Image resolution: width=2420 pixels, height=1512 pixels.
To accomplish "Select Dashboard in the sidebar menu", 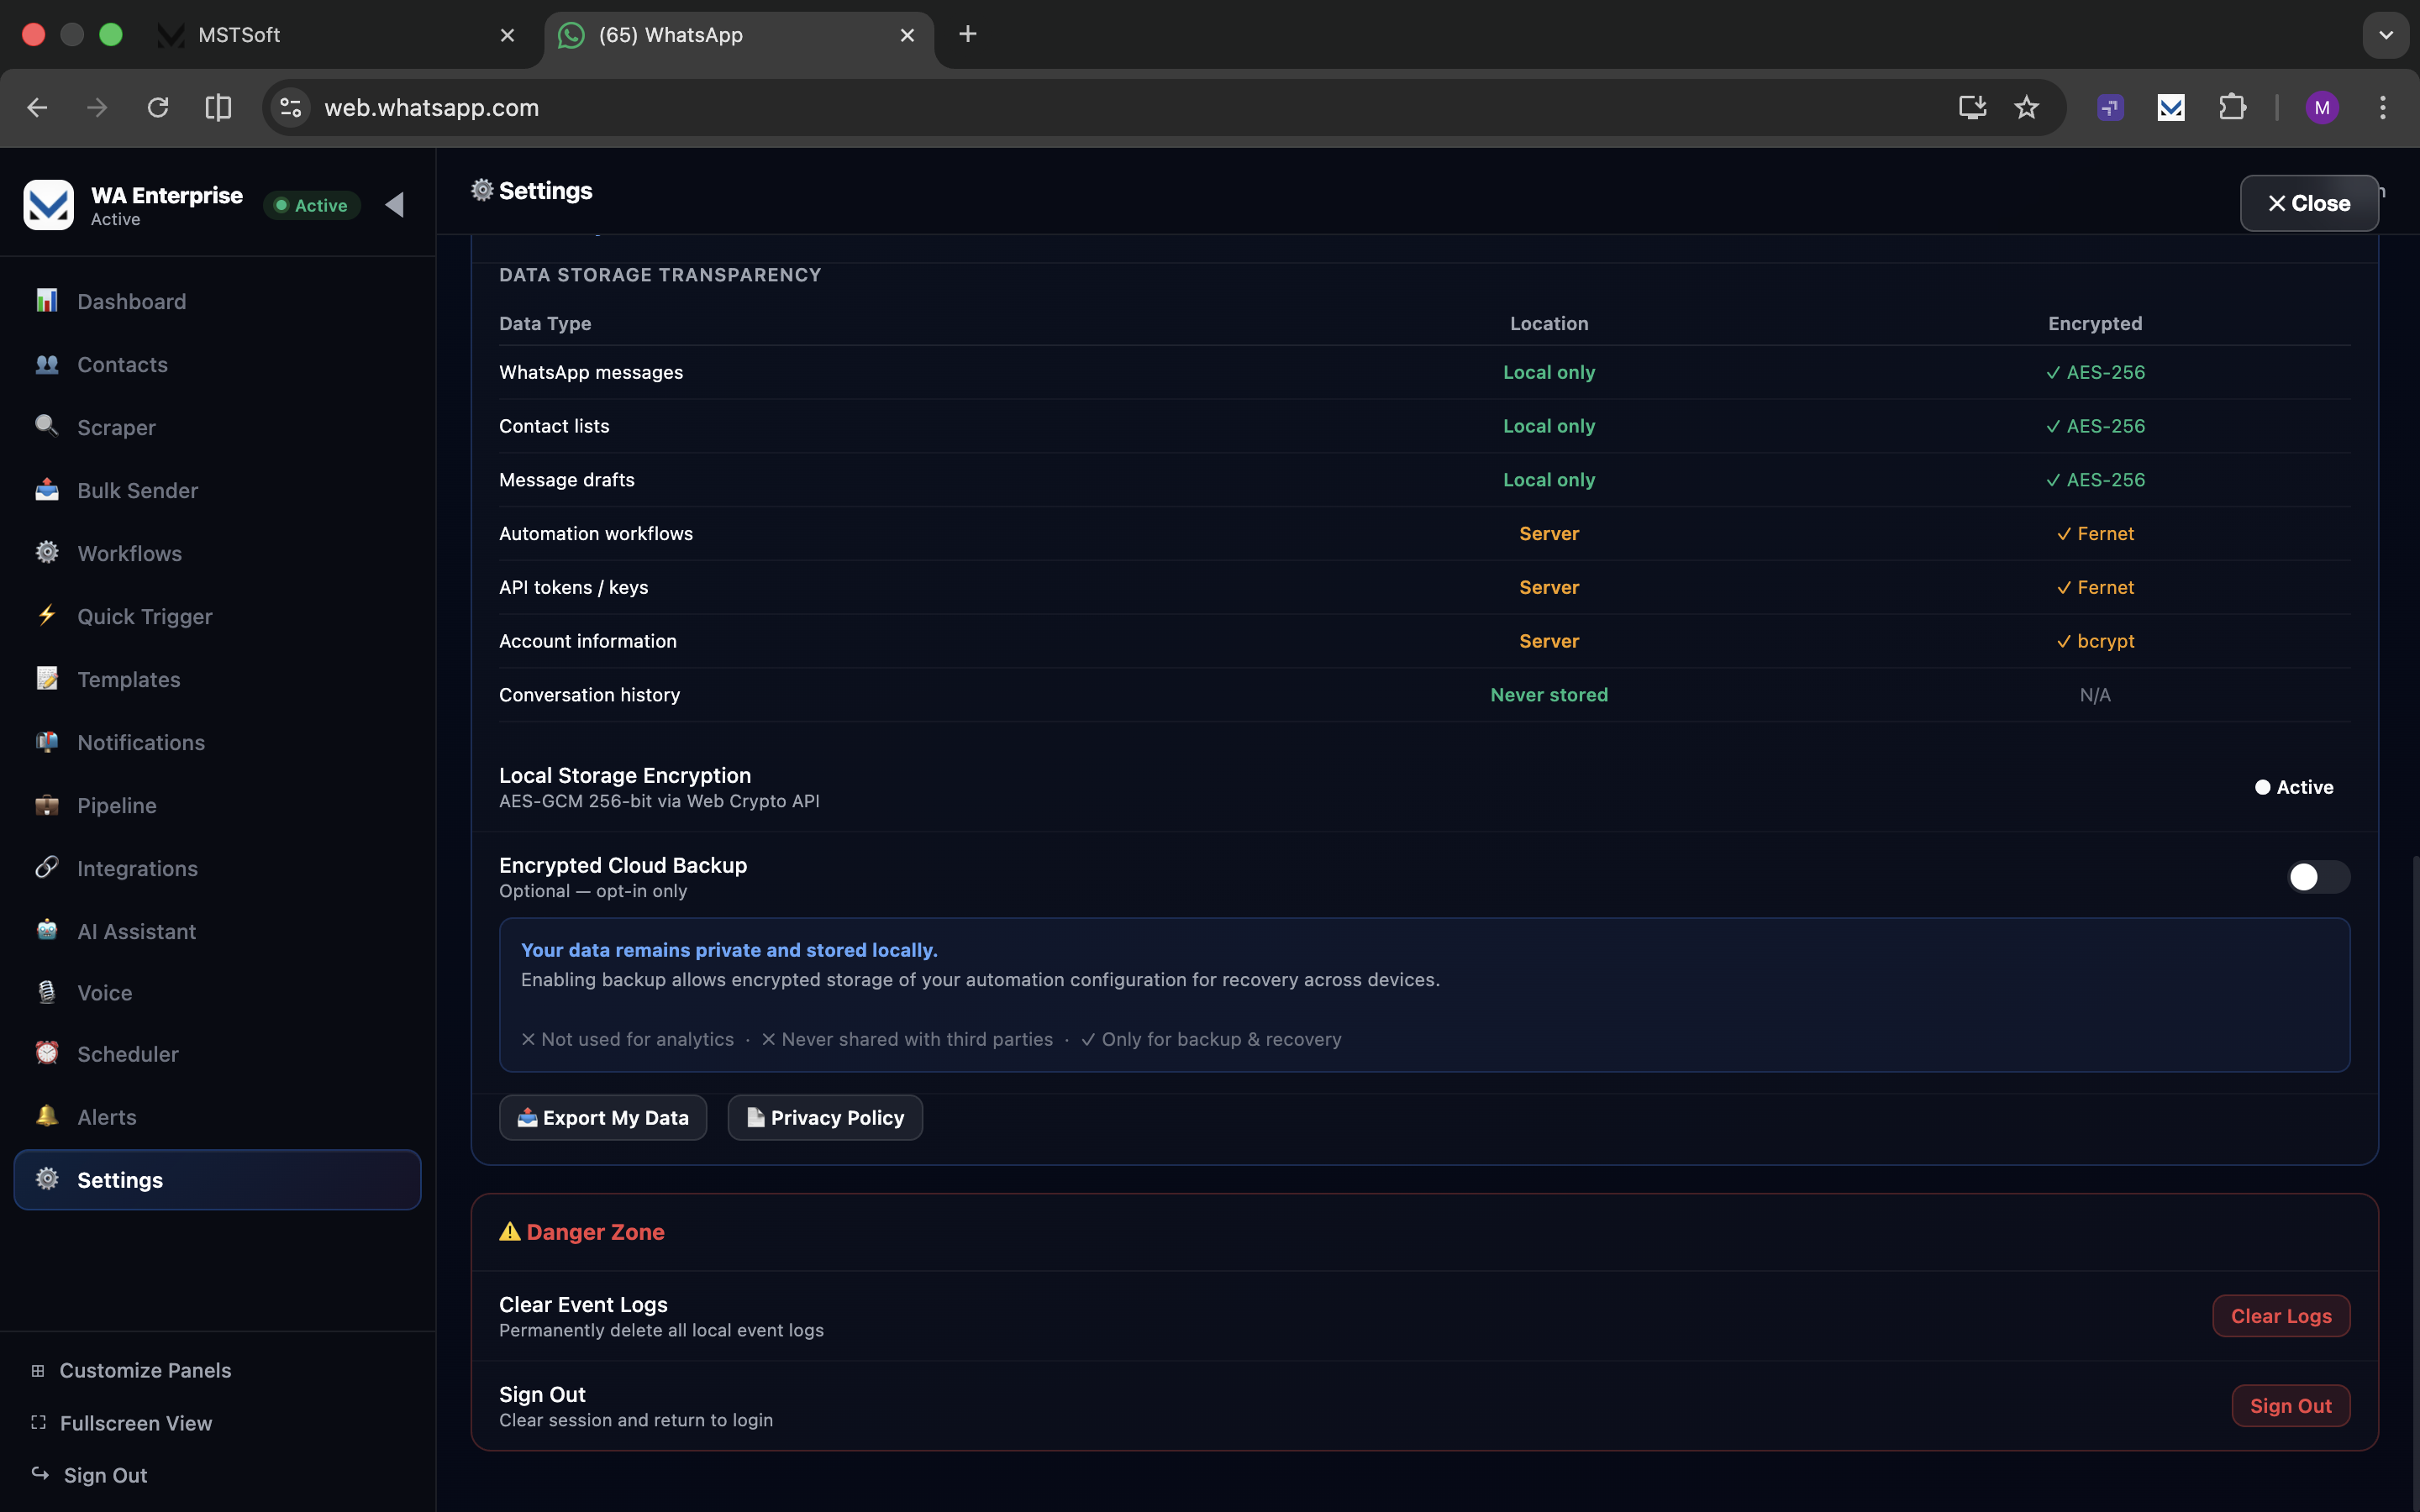I will 131,301.
